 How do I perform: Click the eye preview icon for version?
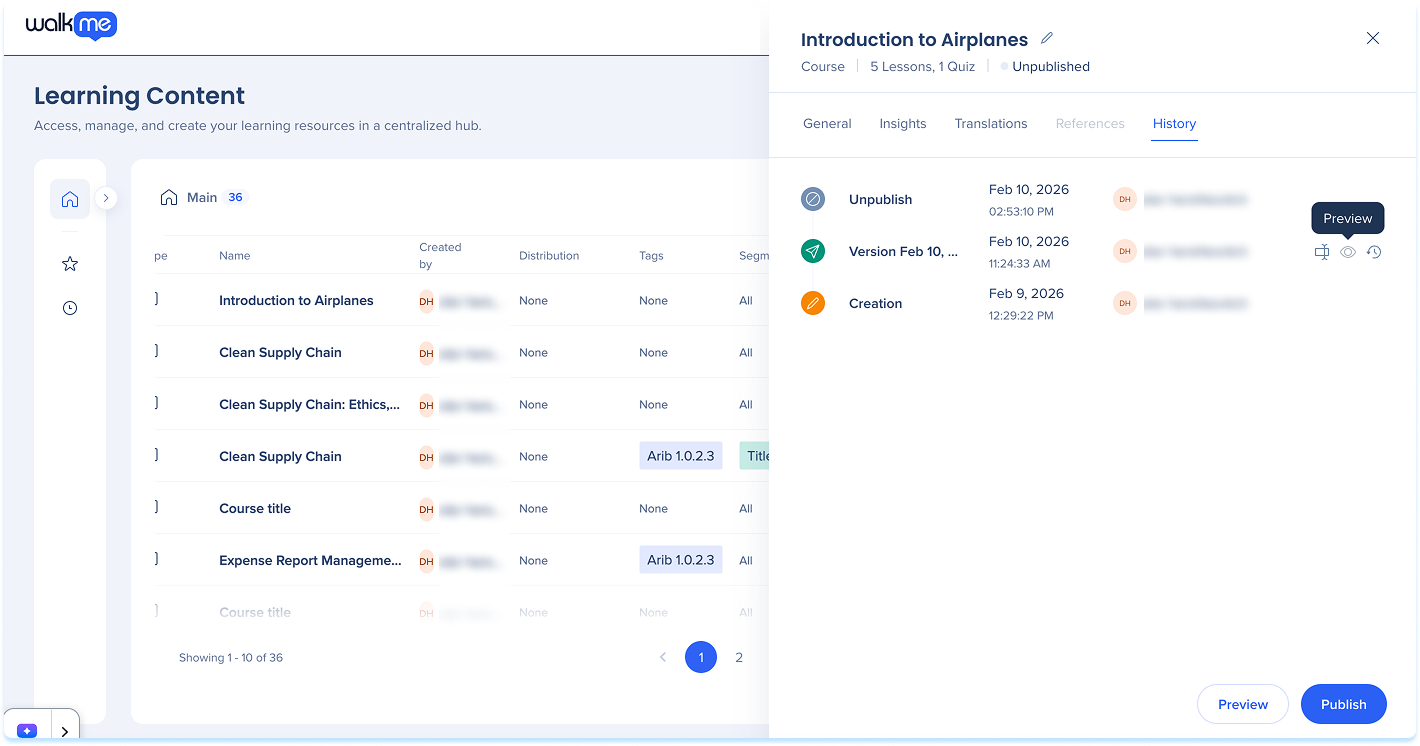pos(1348,252)
